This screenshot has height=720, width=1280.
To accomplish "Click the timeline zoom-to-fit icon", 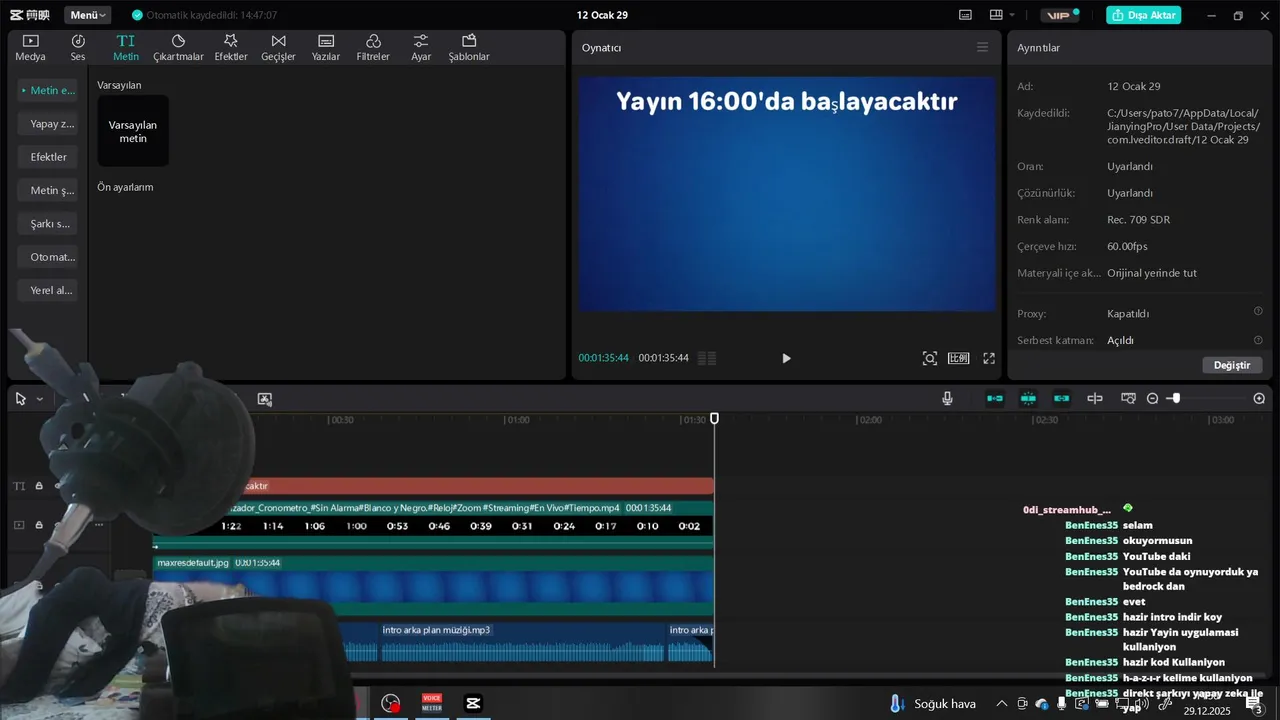I will pyautogui.click(x=1128, y=398).
